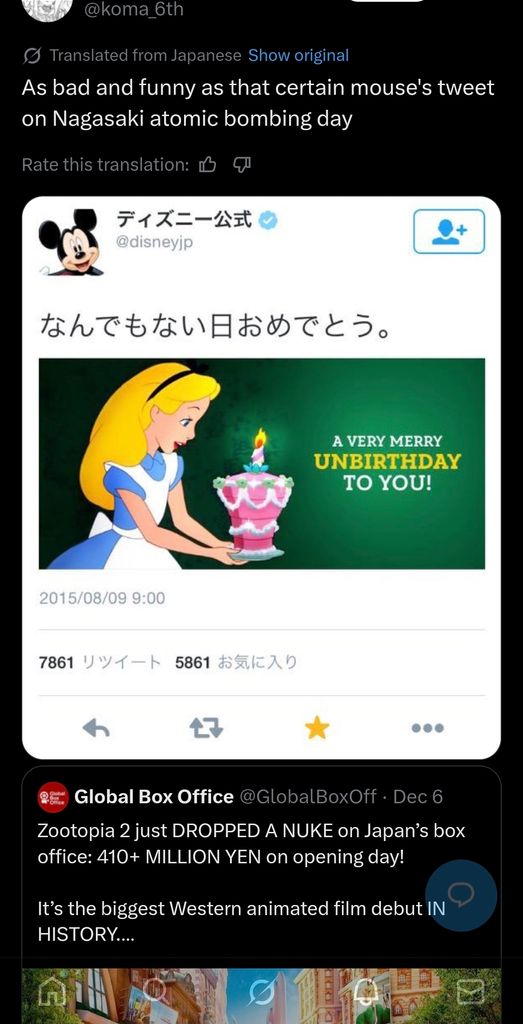The image size is (523, 1024).
Task: Tap the thumbs down translation rating icon
Action: (242, 165)
